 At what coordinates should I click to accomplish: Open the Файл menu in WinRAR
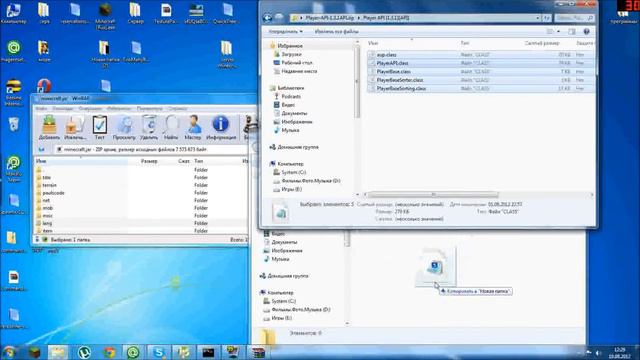(x=41, y=109)
